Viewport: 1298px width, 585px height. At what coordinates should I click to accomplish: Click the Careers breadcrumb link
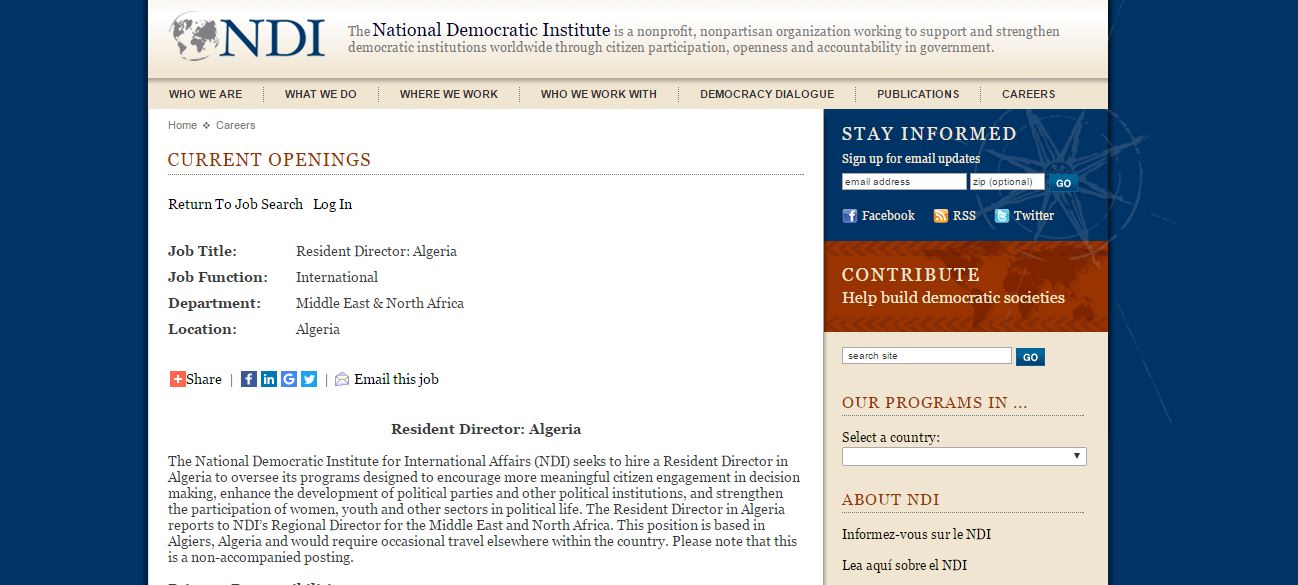coord(235,125)
